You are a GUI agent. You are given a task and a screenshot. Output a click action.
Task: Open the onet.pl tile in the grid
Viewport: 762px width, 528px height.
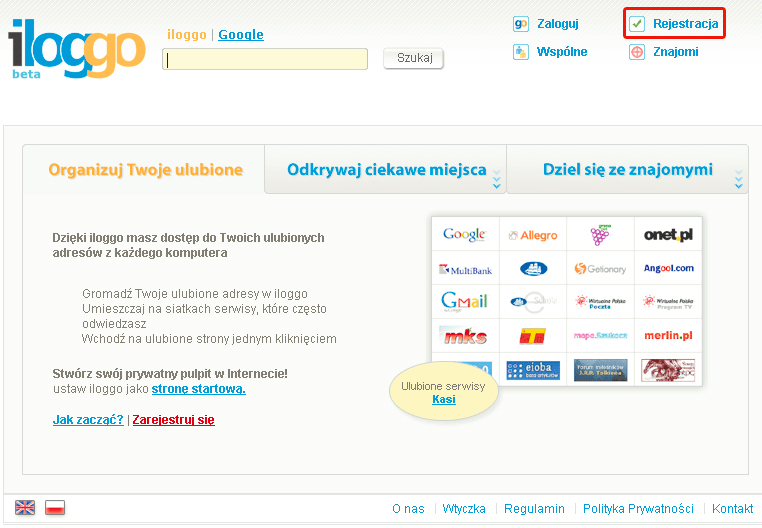[x=668, y=235]
